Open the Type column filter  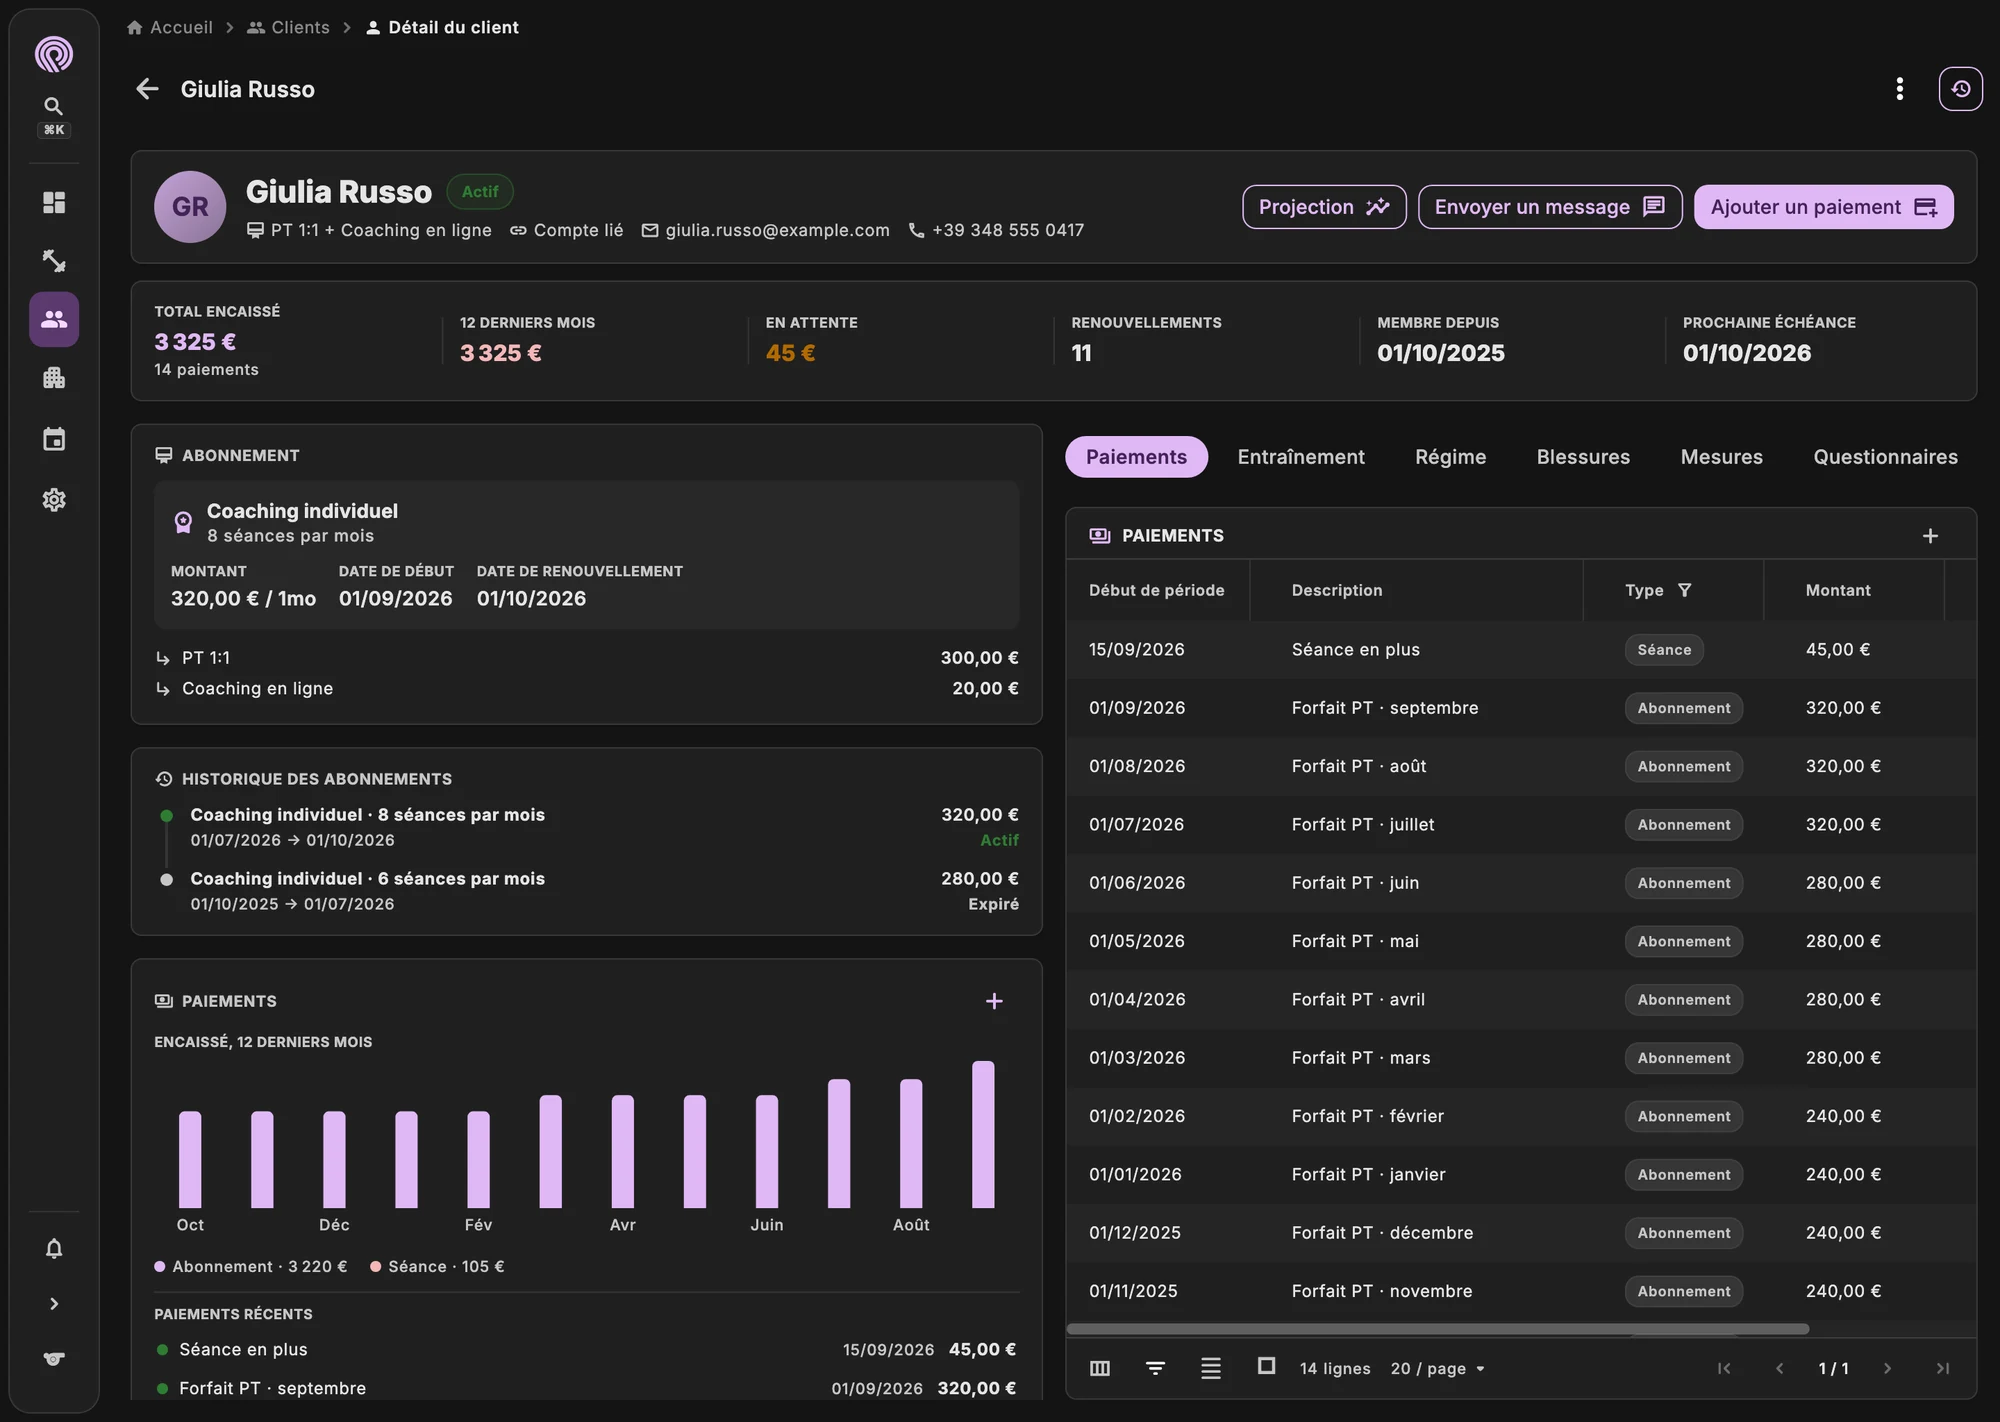pos(1684,590)
